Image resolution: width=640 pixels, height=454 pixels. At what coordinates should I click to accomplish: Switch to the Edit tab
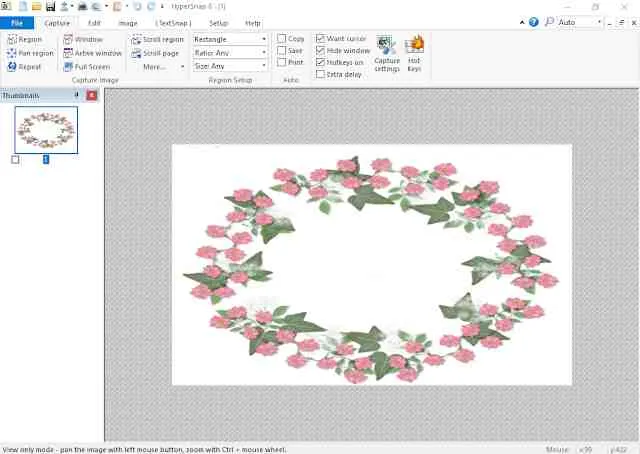coord(94,22)
